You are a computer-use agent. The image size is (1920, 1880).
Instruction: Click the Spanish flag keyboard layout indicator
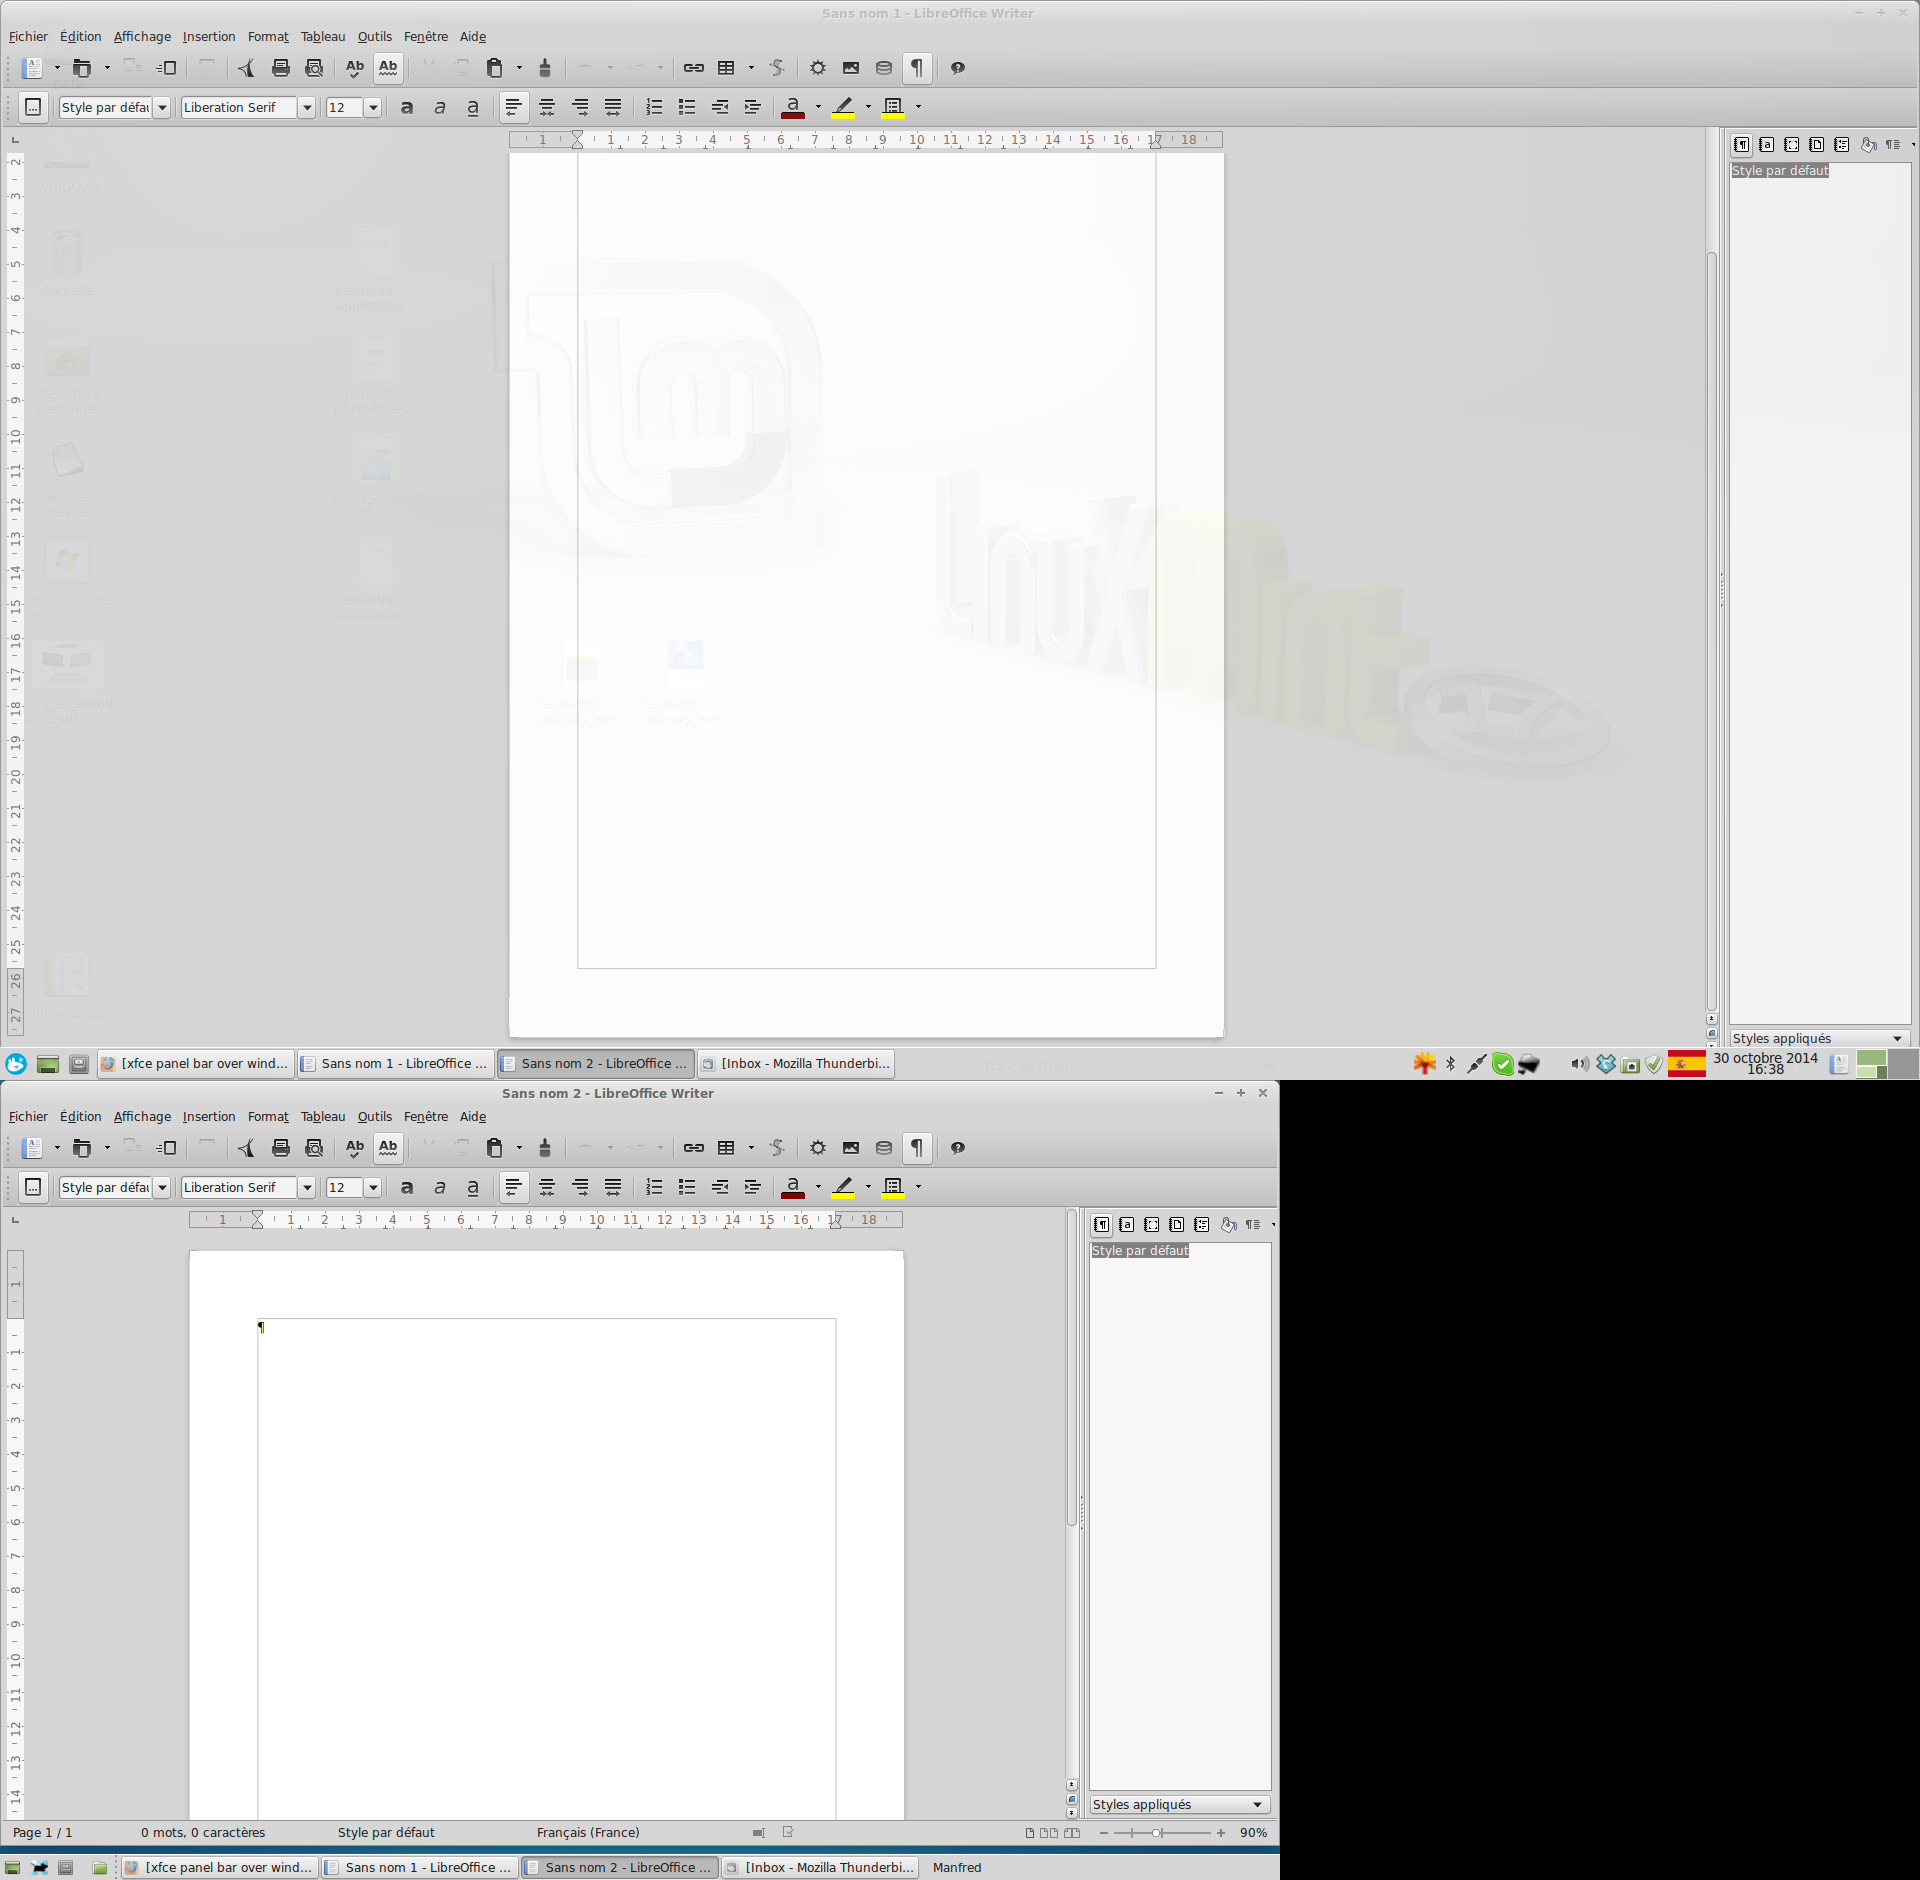click(1686, 1064)
